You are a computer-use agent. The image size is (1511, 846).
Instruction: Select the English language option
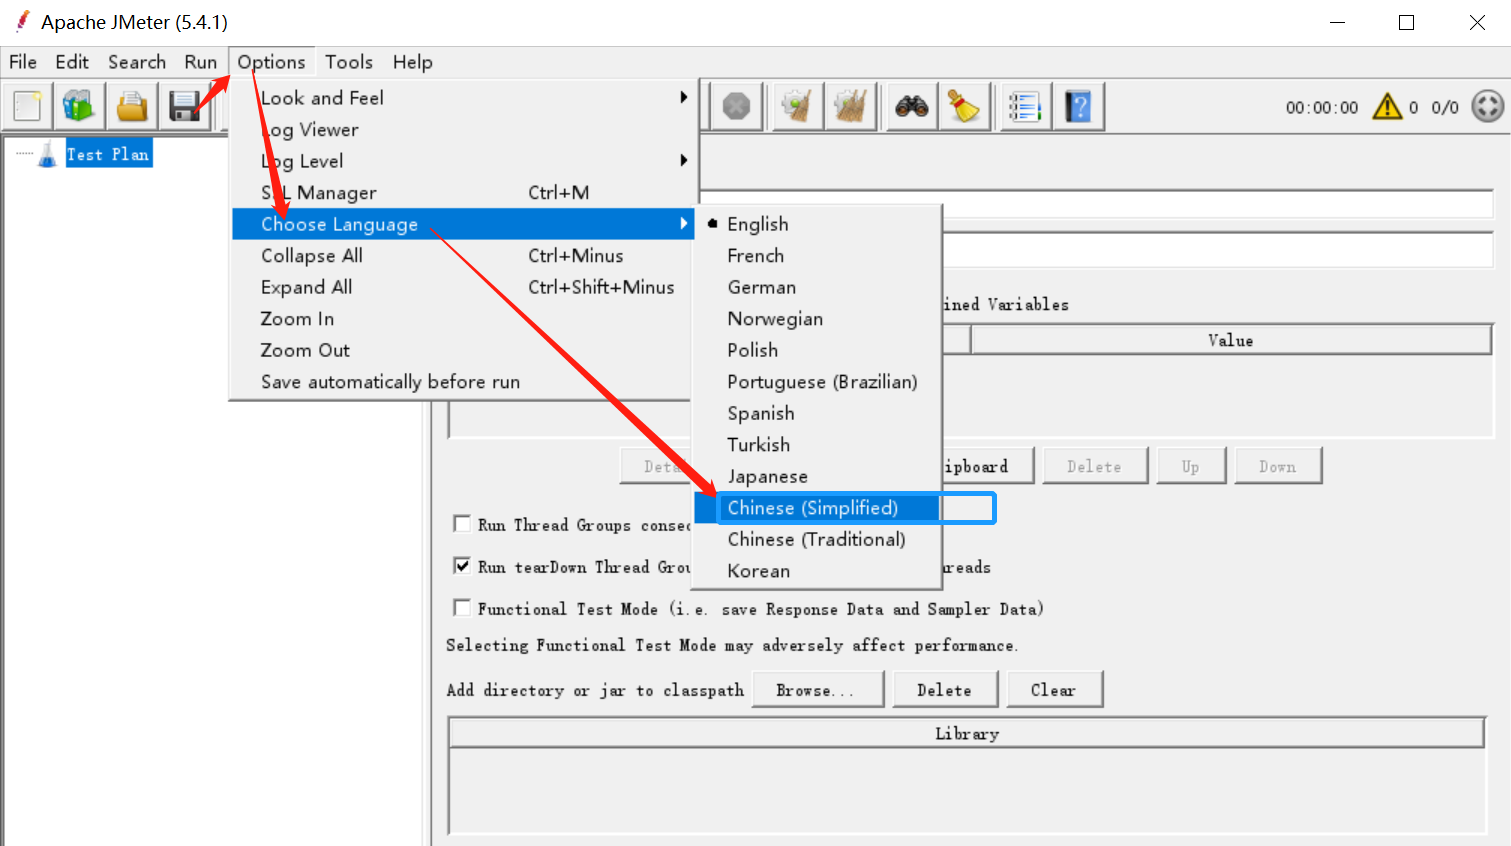coord(818,224)
